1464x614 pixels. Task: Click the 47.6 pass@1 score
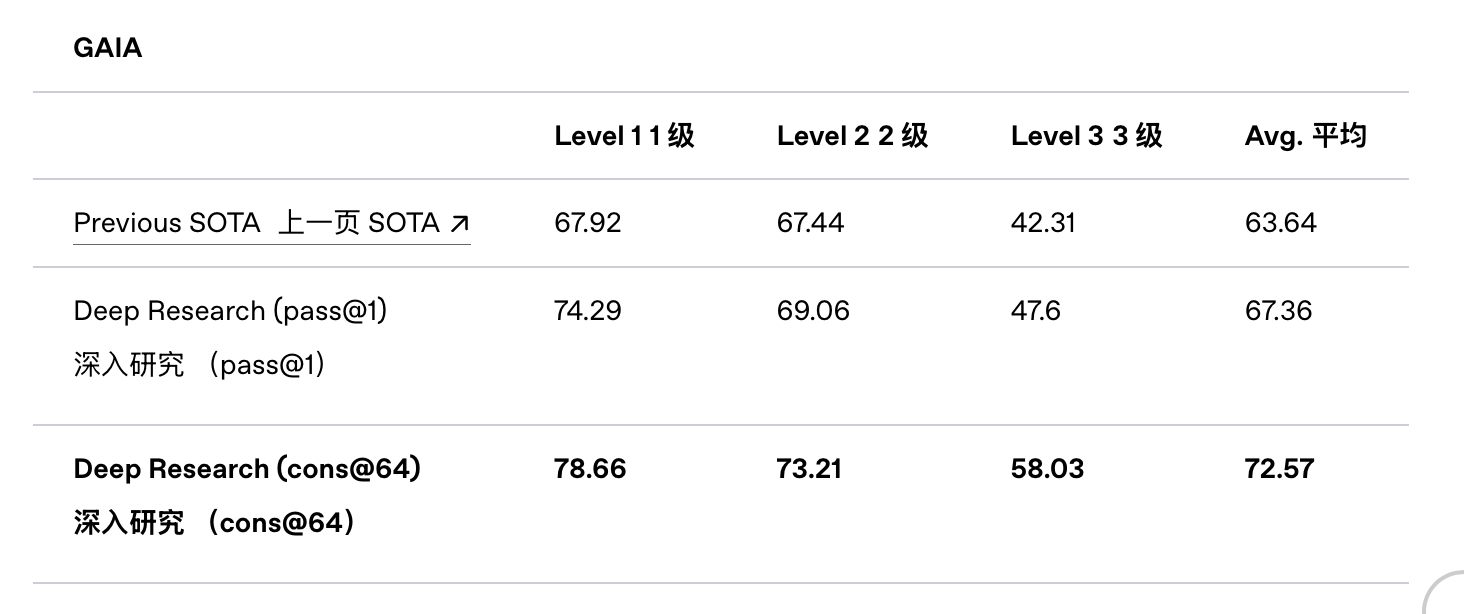[x=1035, y=311]
